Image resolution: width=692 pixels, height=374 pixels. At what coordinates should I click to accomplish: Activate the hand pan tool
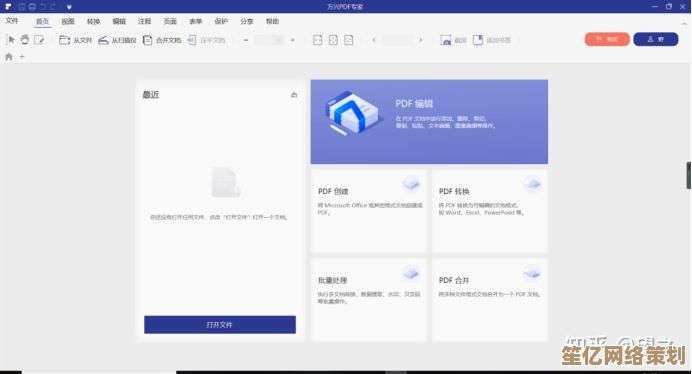[x=25, y=40]
